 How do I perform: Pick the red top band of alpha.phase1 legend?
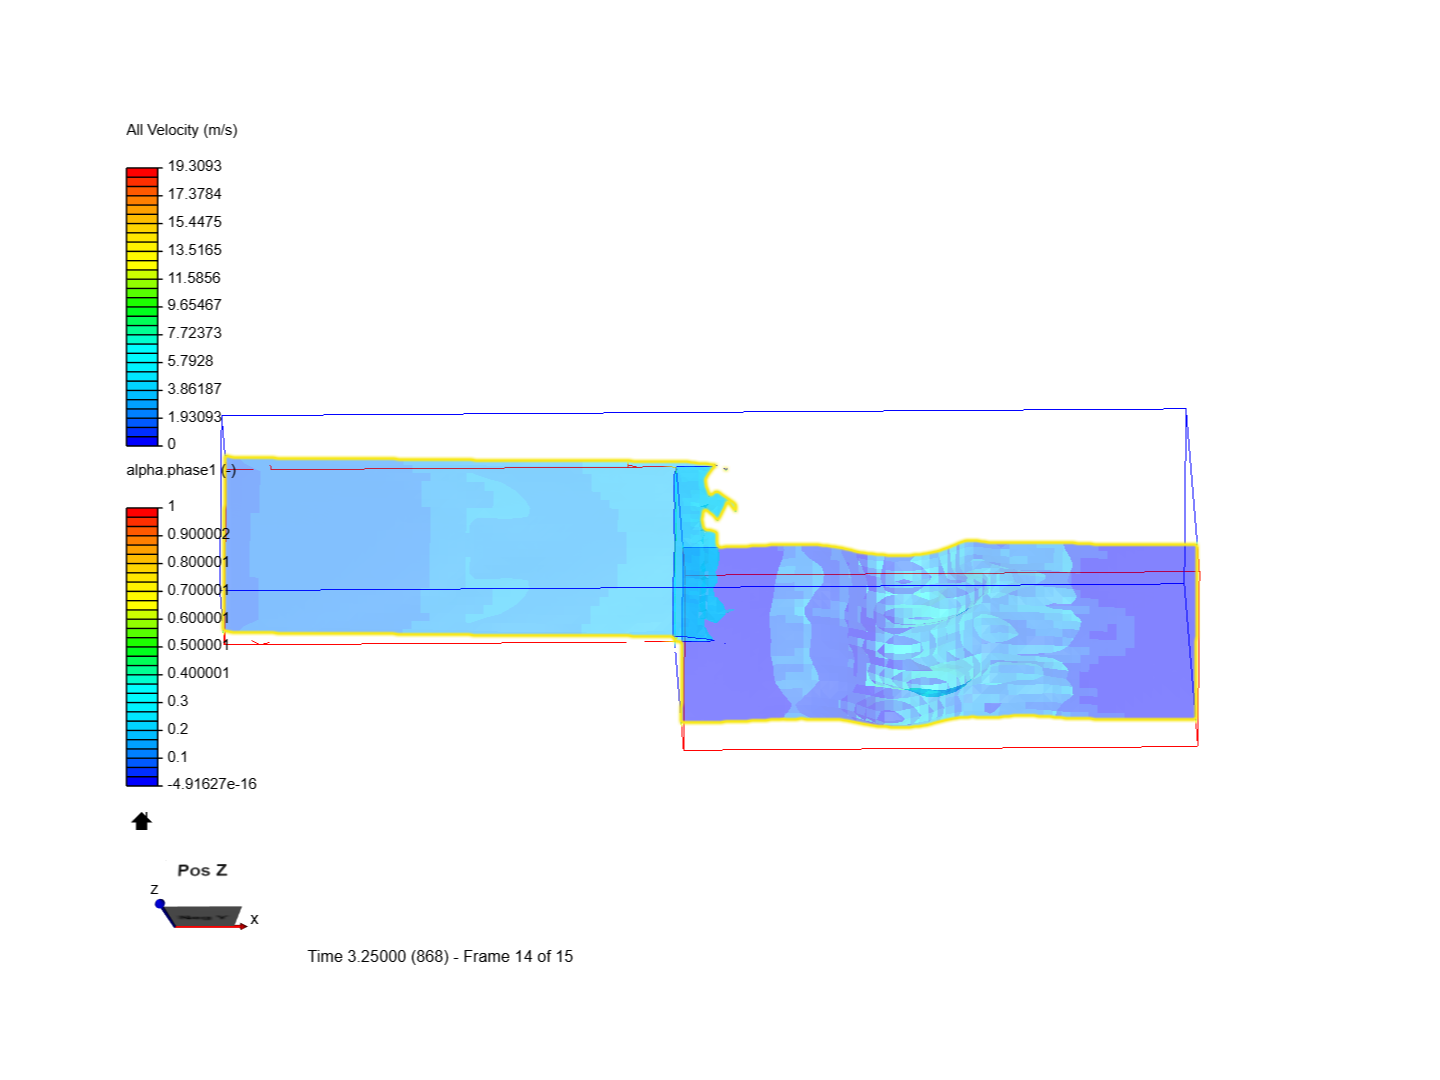point(142,513)
